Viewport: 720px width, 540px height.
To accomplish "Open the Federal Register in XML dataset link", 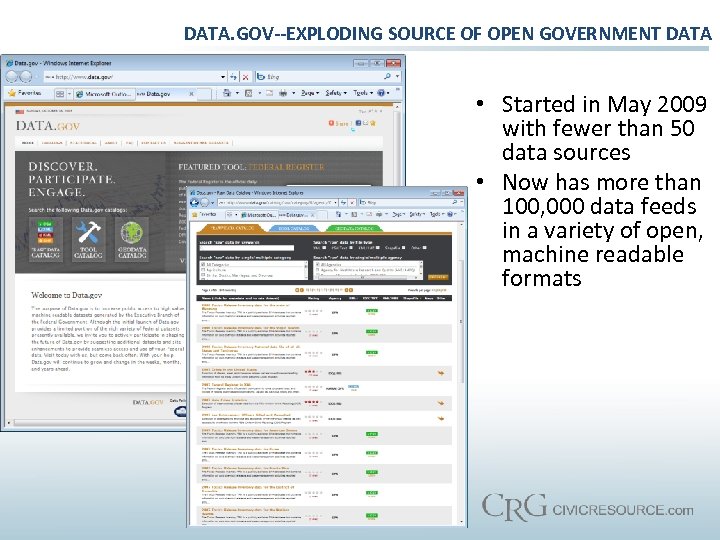I will (x=226, y=384).
